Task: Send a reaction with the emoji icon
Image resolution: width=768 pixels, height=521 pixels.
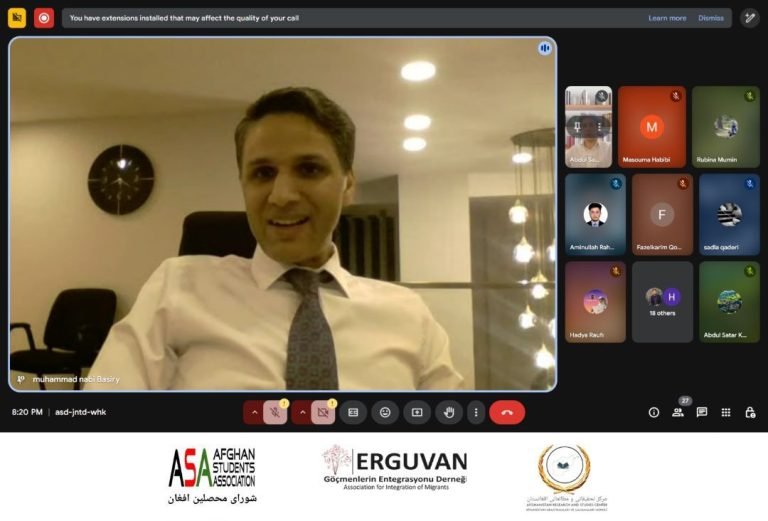Action: pyautogui.click(x=385, y=412)
